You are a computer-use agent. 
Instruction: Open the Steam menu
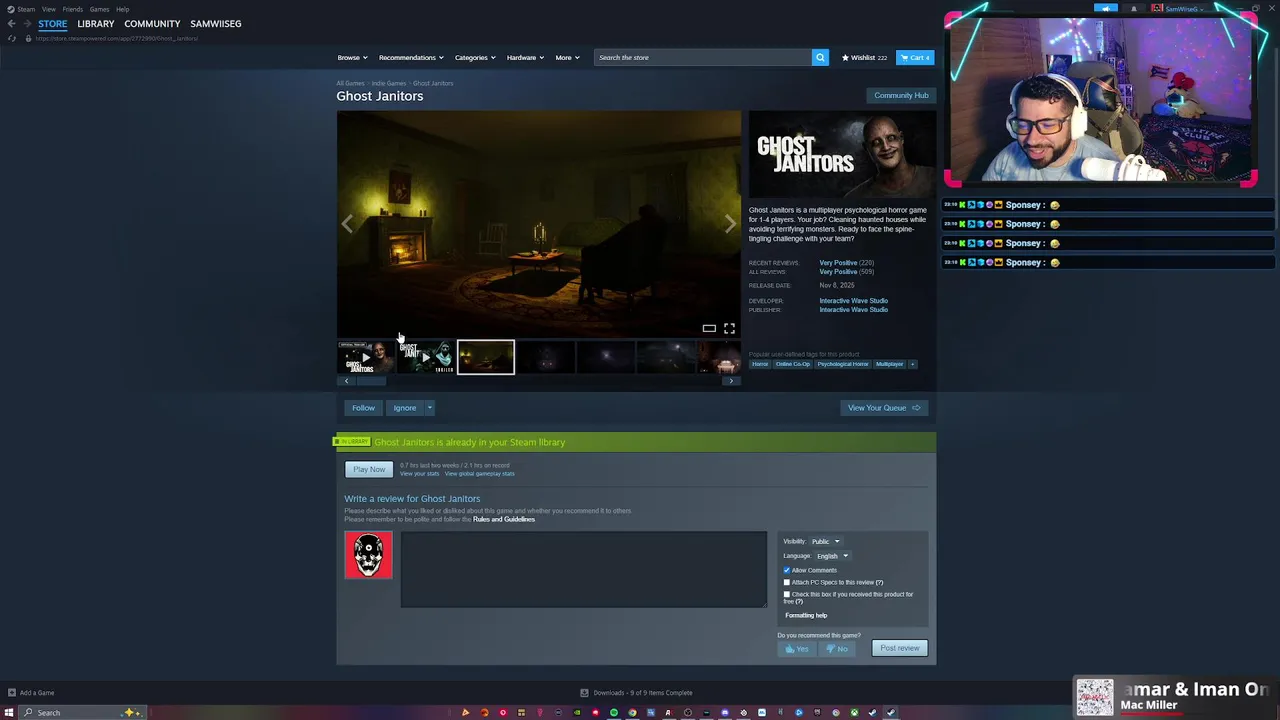26,9
